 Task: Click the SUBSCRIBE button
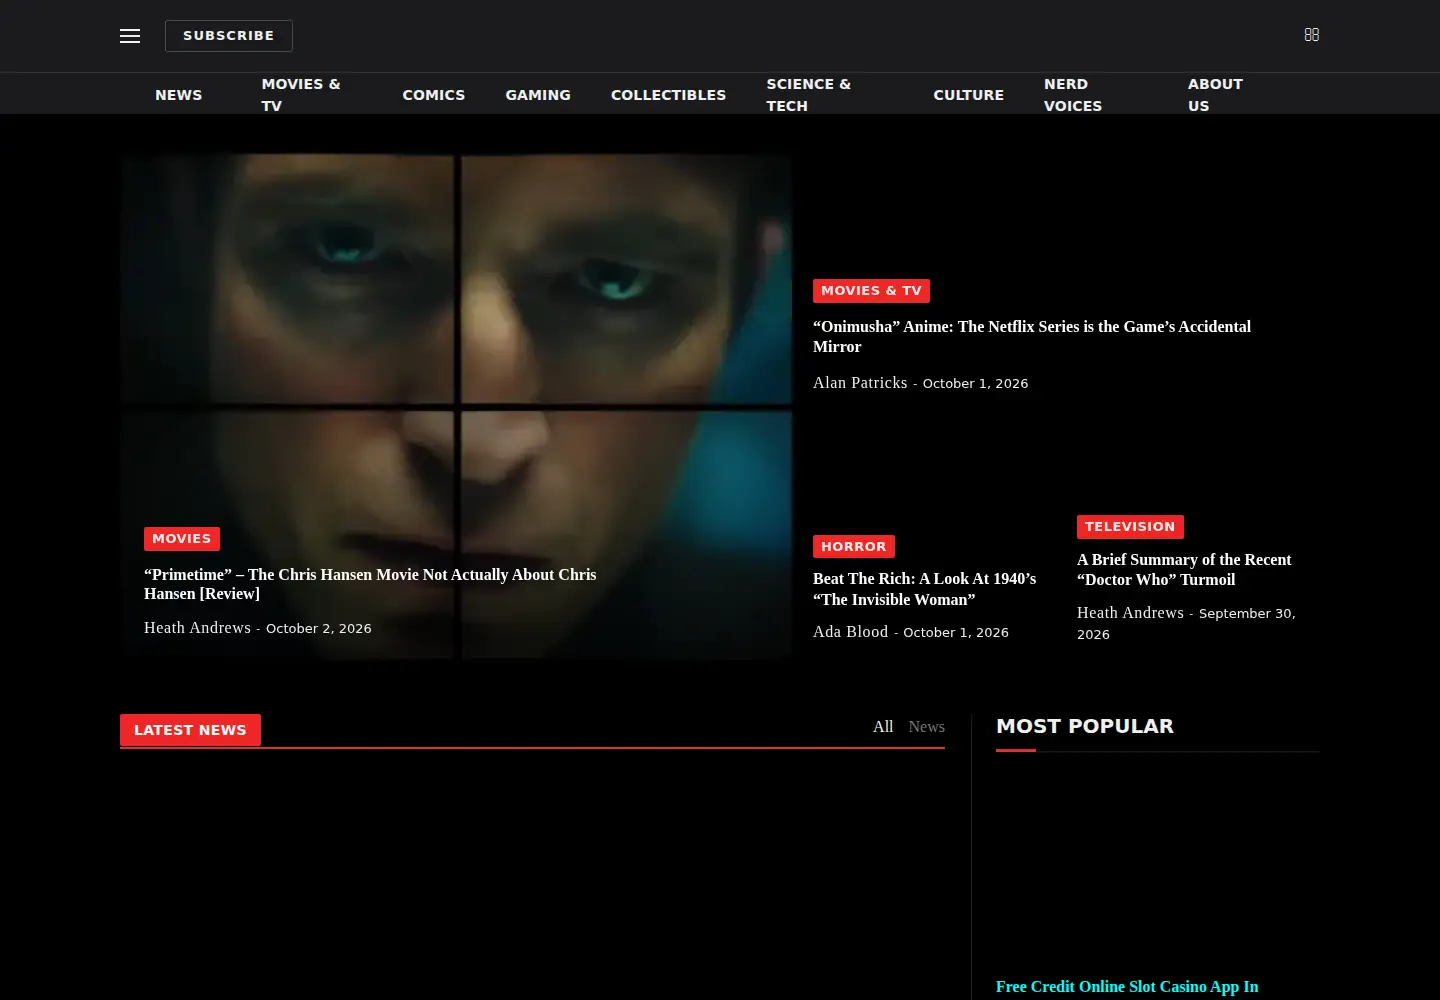pos(229,36)
